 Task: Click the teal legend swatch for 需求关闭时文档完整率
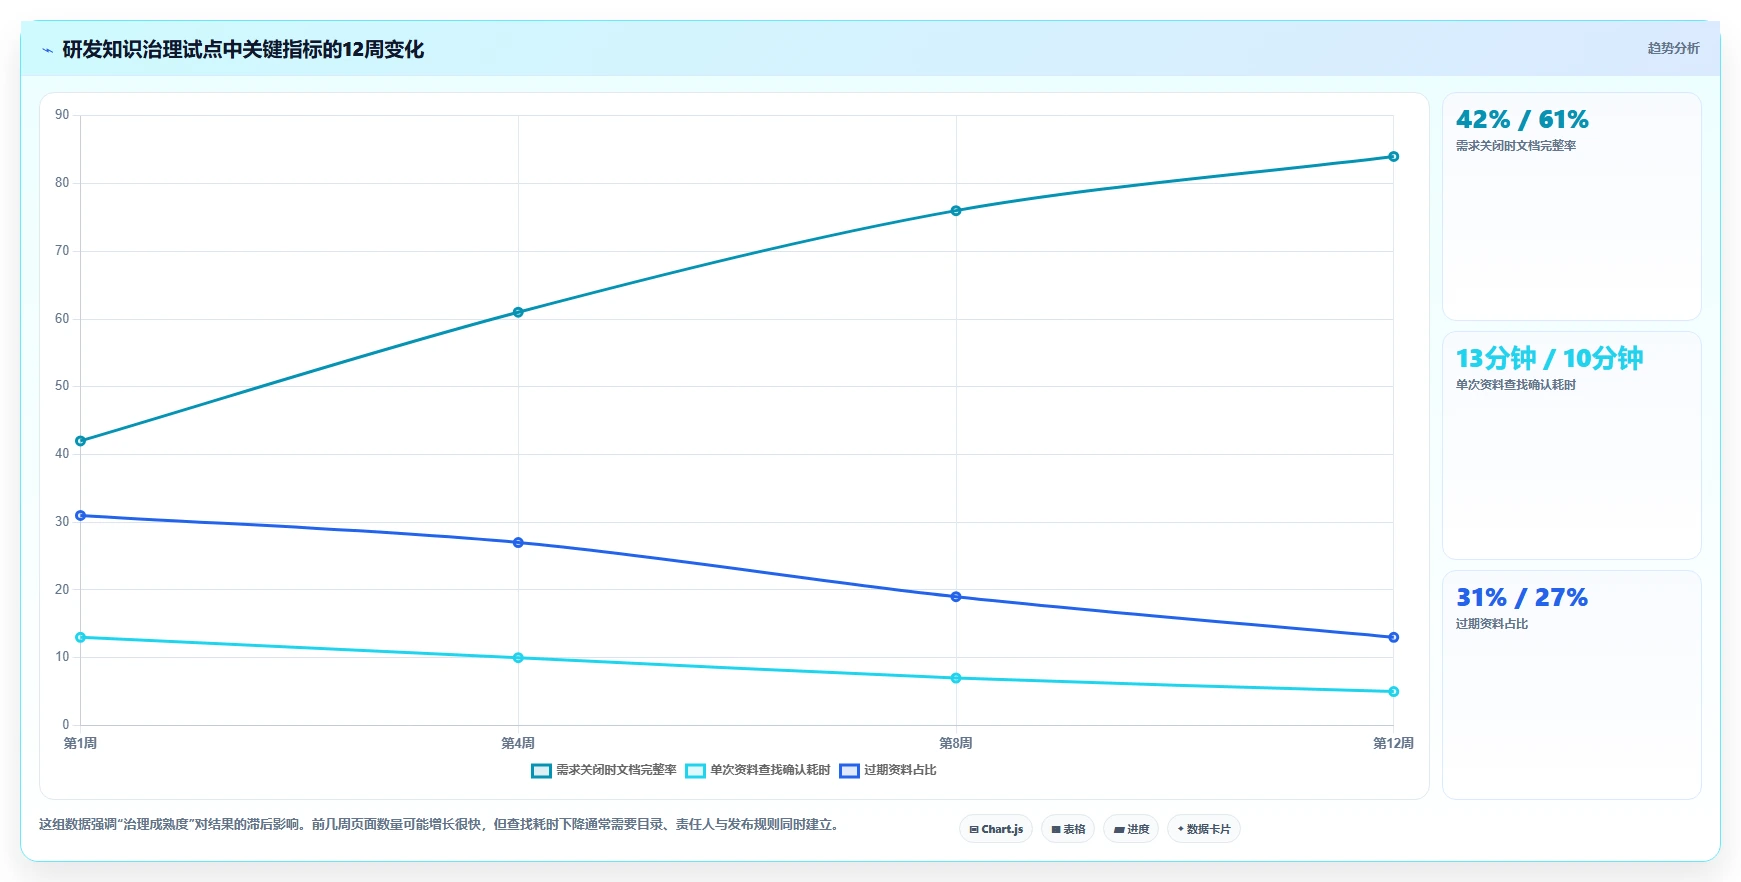[x=541, y=770]
